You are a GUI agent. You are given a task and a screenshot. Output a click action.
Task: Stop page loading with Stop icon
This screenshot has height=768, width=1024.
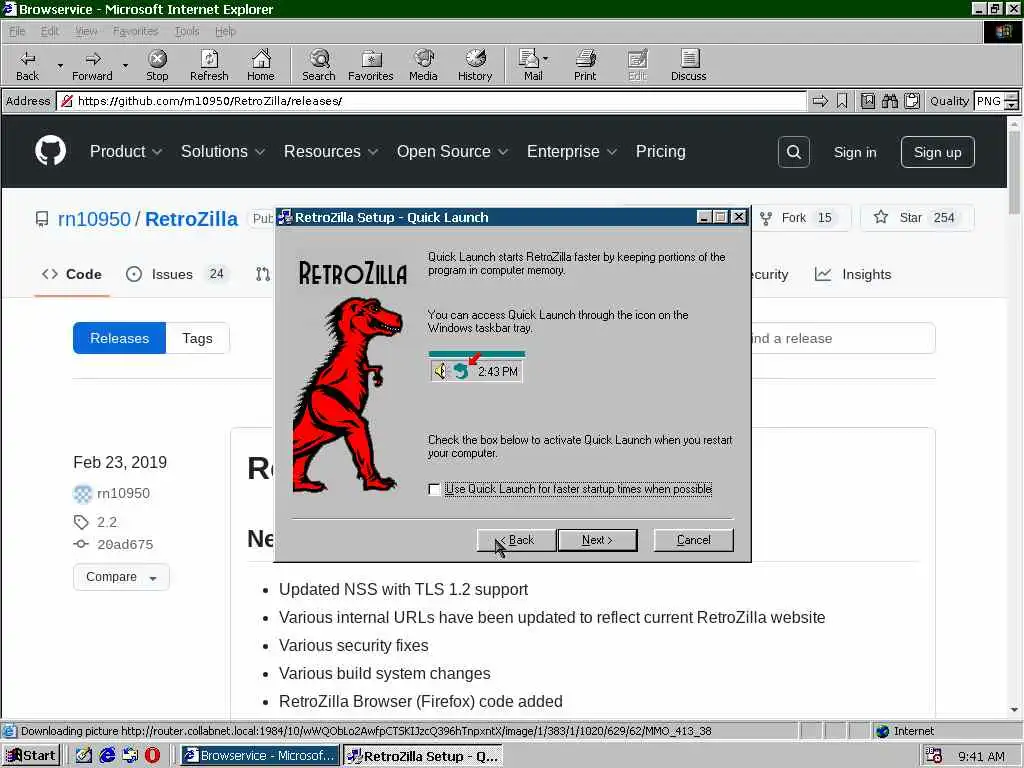[x=157, y=65]
